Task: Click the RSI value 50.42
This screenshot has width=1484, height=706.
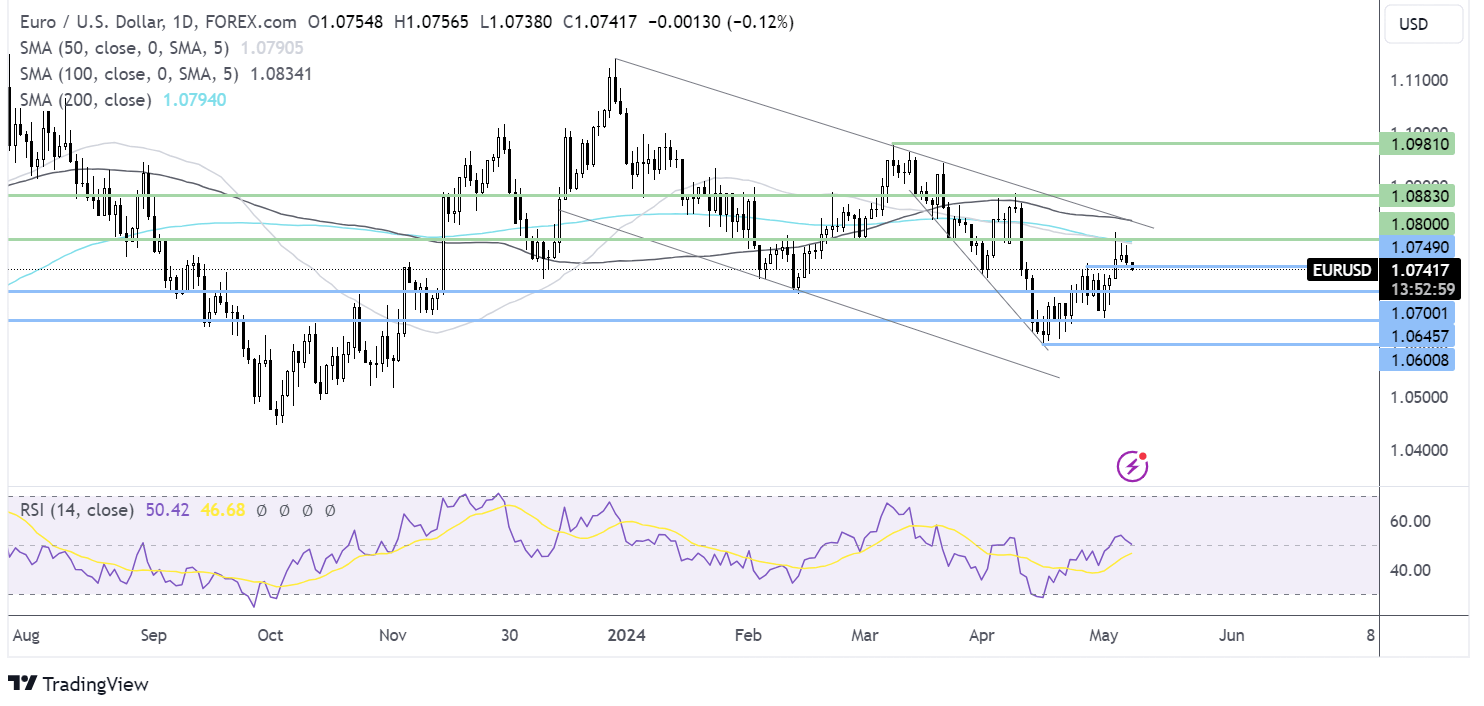Action: pyautogui.click(x=166, y=510)
